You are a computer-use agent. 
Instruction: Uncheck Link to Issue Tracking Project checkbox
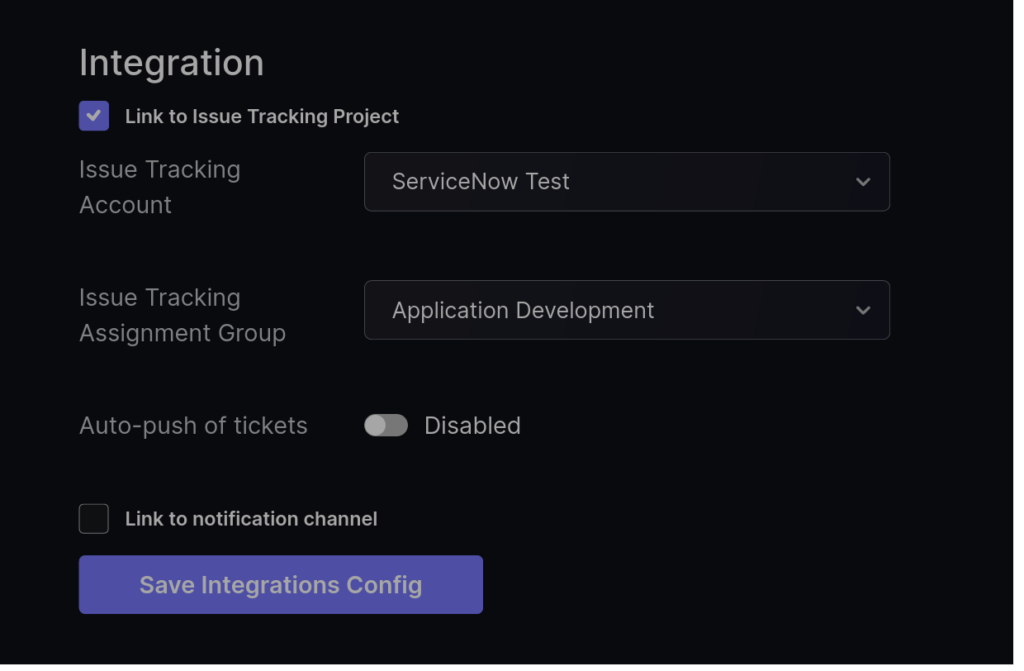click(94, 116)
